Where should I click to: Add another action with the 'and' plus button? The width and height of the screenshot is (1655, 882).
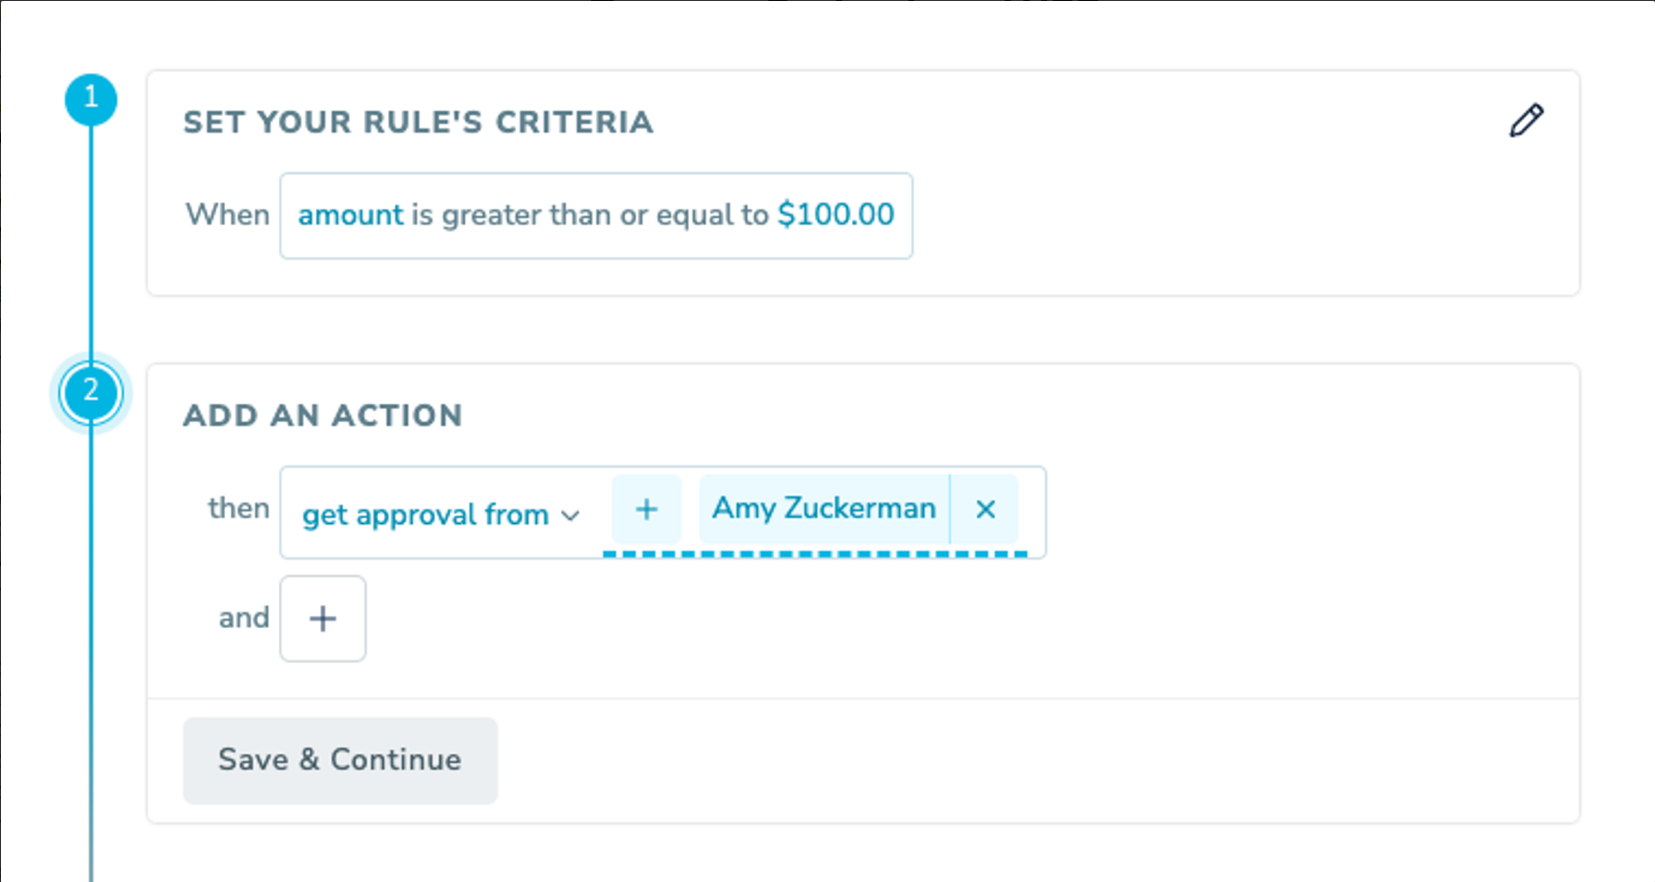[x=323, y=618]
